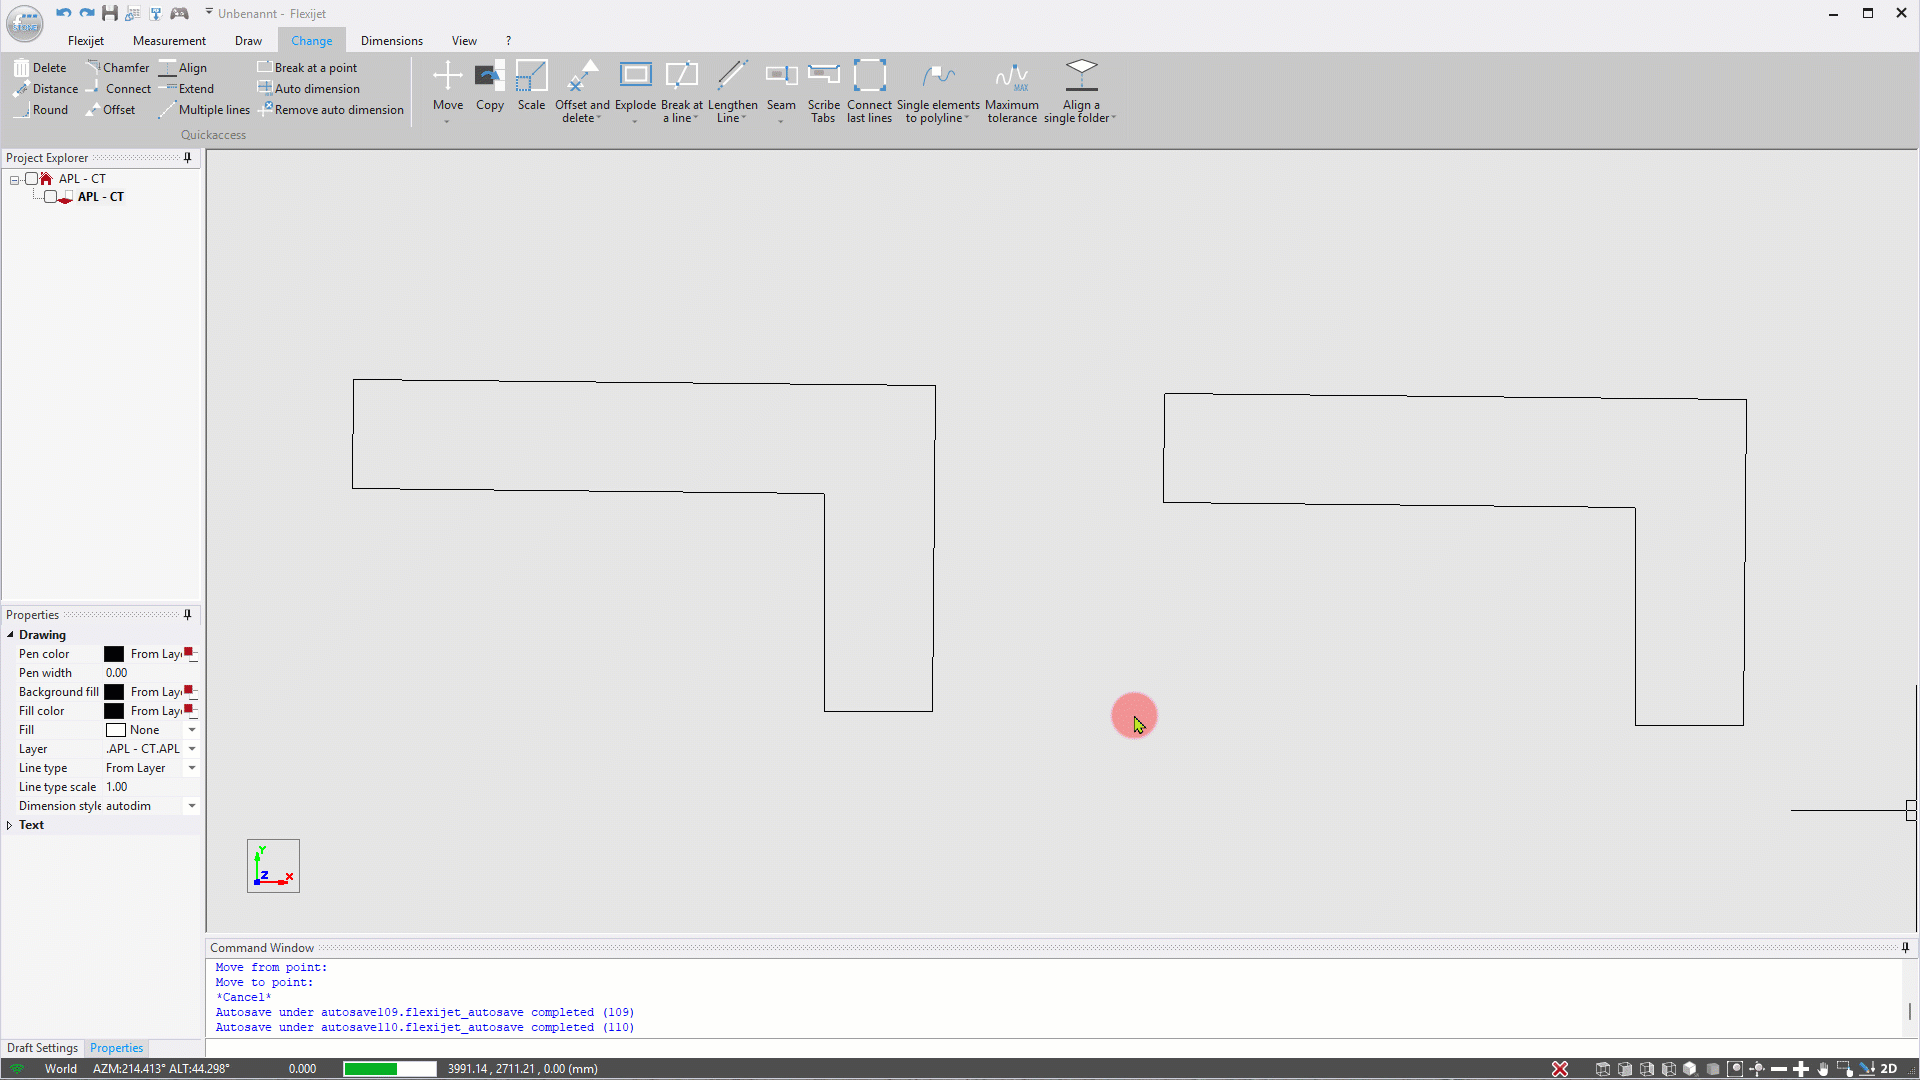Viewport: 1920px width, 1080px height.
Task: Expand the Text properties section
Action: 10,825
